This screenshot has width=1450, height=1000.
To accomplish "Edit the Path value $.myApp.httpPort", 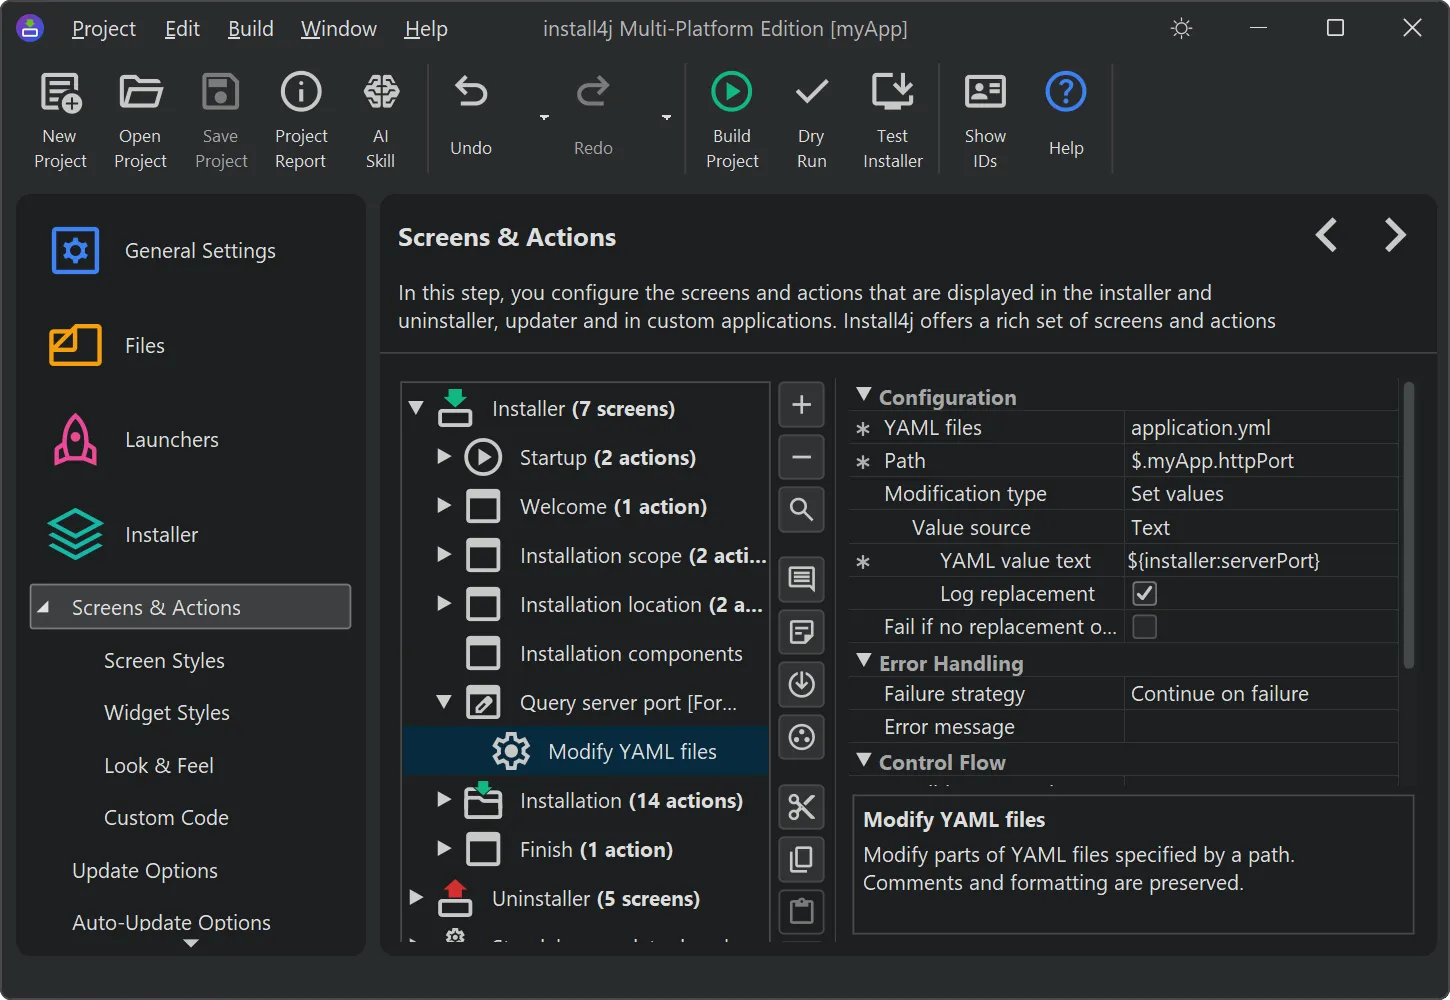I will point(1260,461).
